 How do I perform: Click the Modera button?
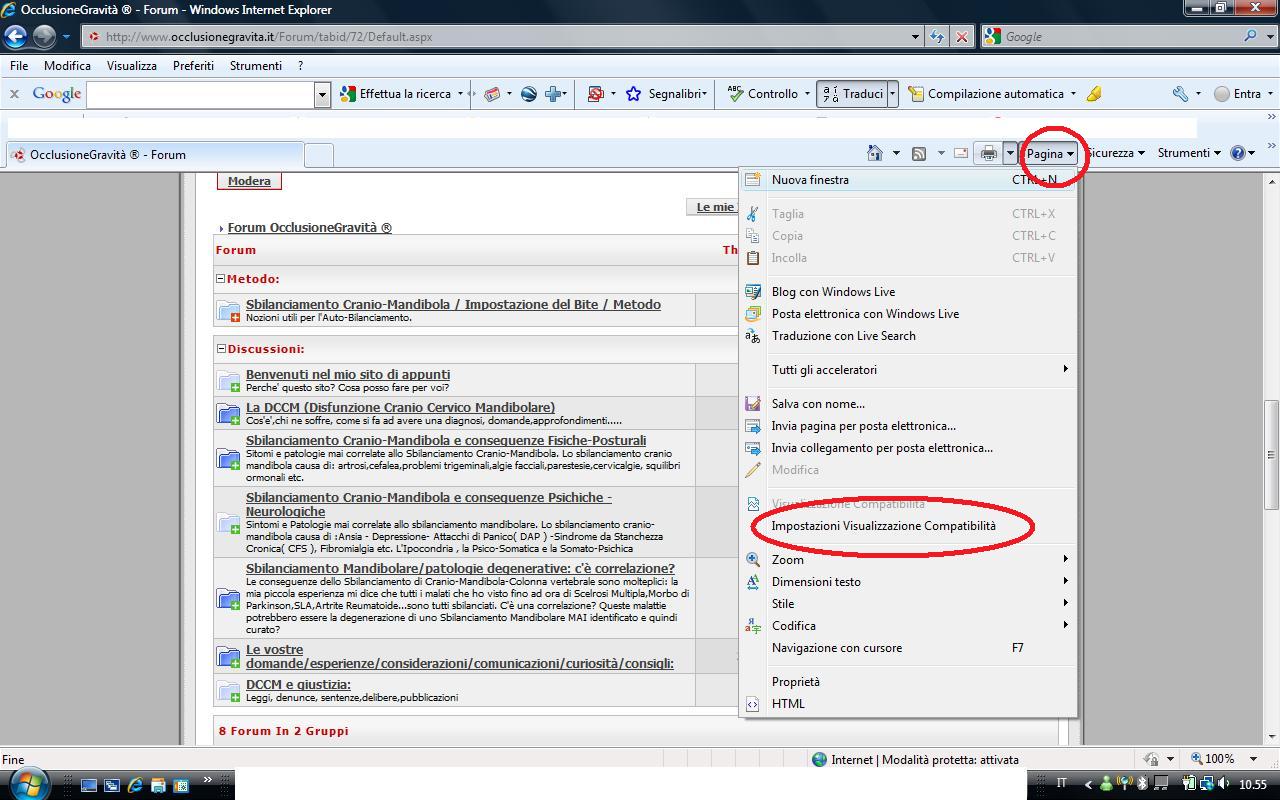coord(249,181)
